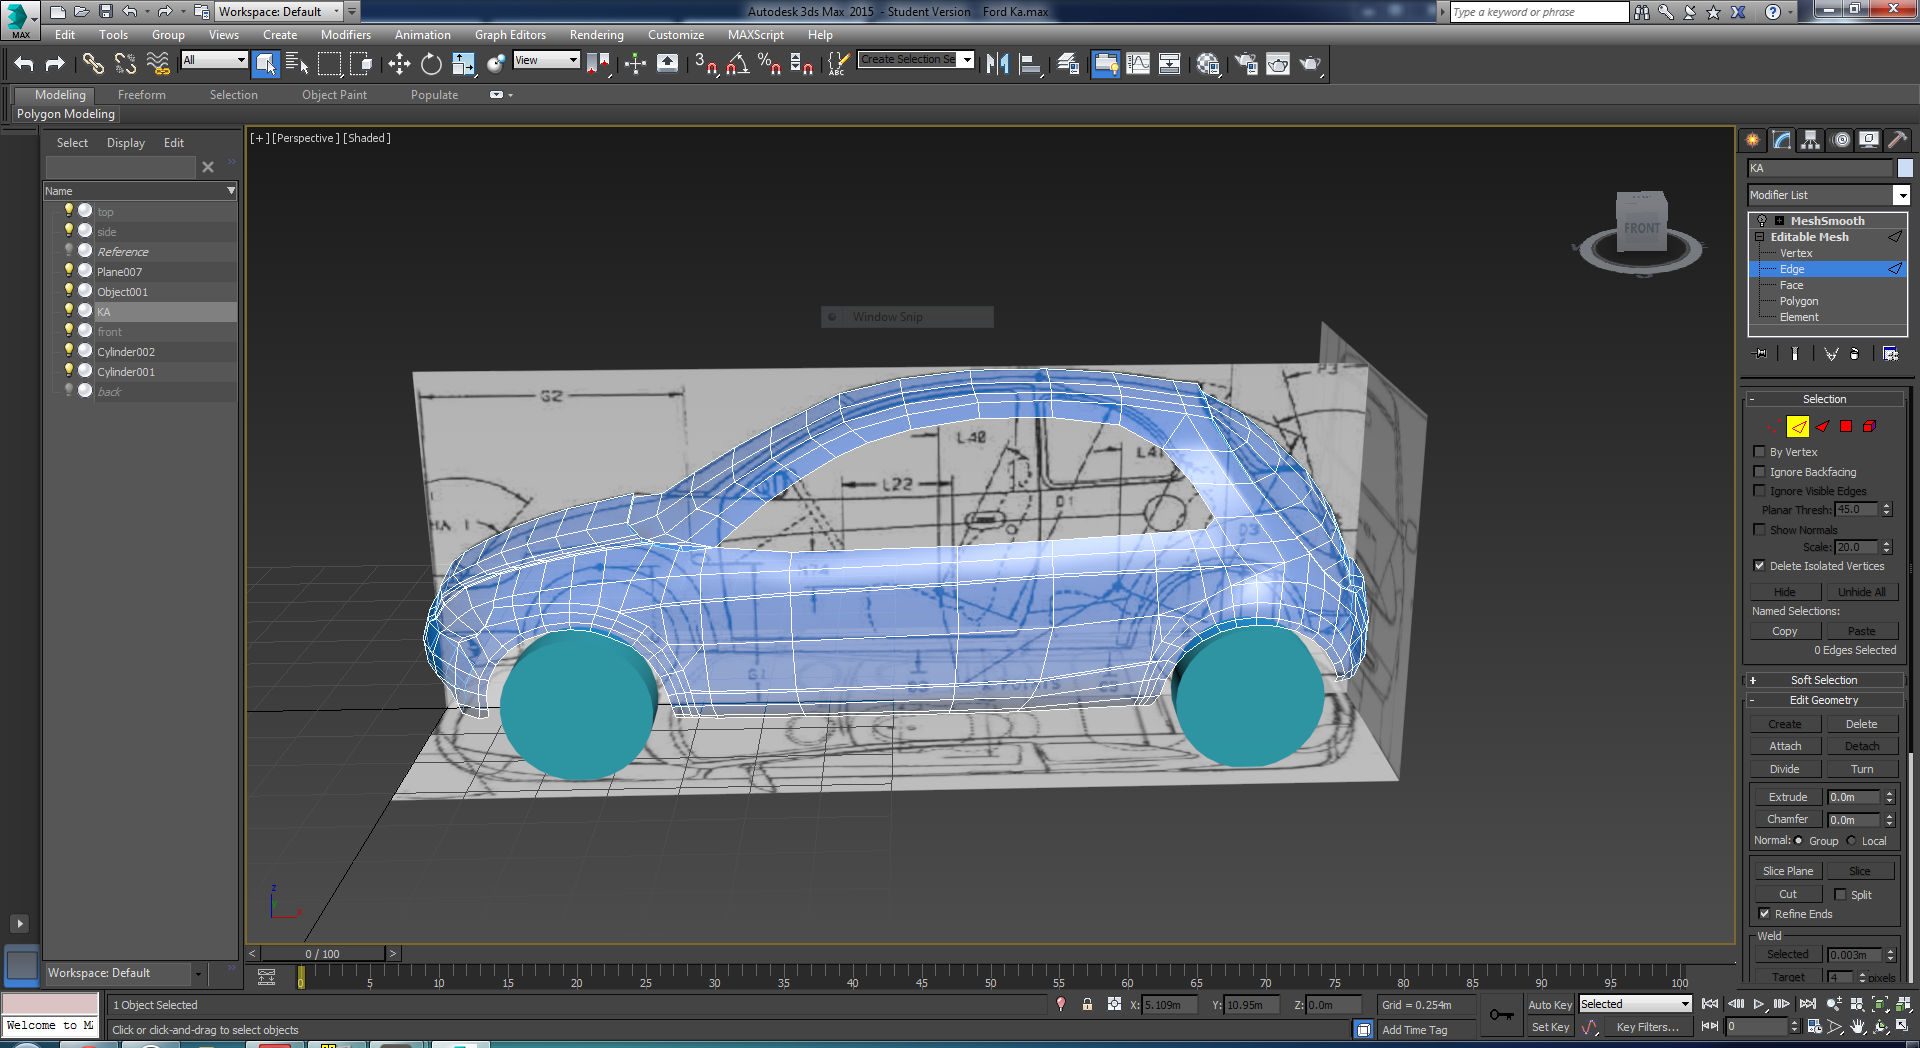Click the Align tool icon
Image resolution: width=1920 pixels, height=1048 pixels.
(x=1030, y=64)
